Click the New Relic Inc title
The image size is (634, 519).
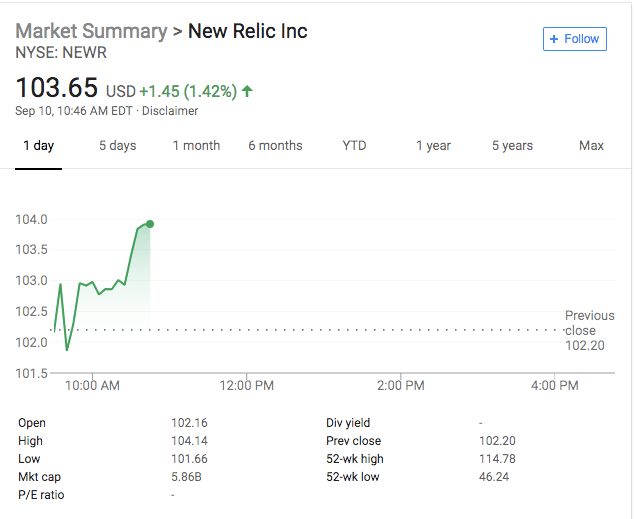tap(248, 31)
